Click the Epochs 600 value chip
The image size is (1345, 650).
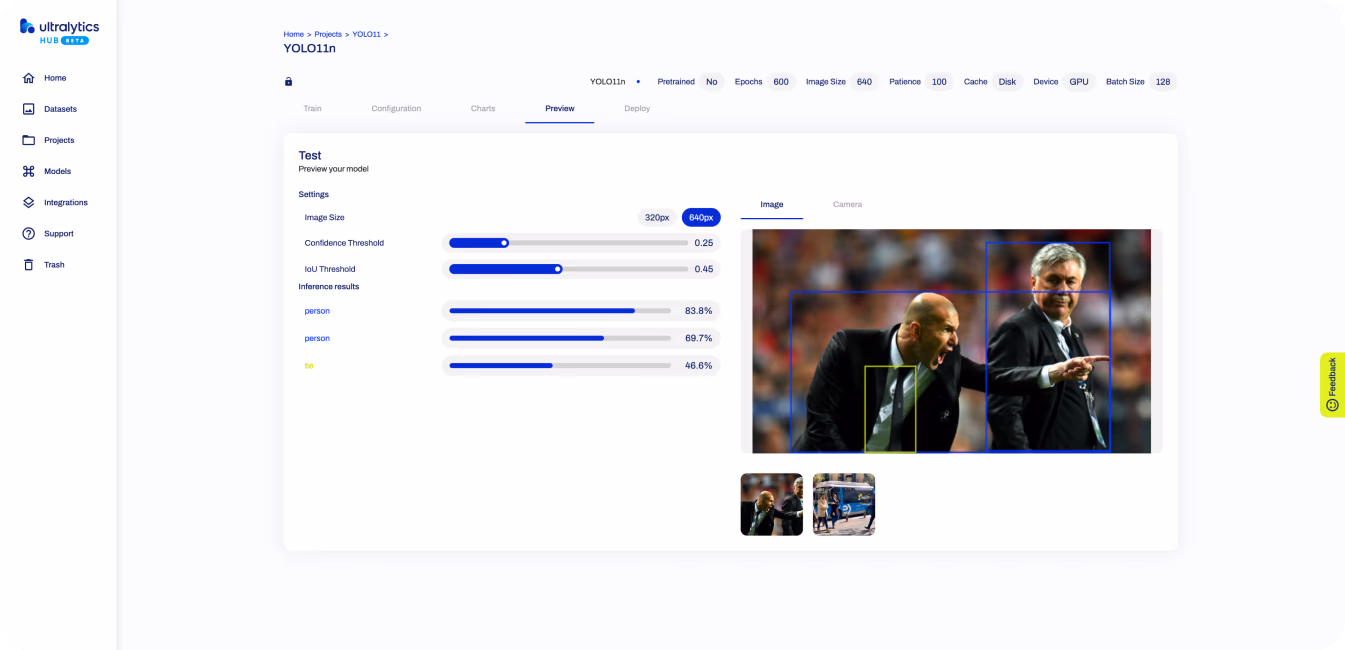pos(781,82)
